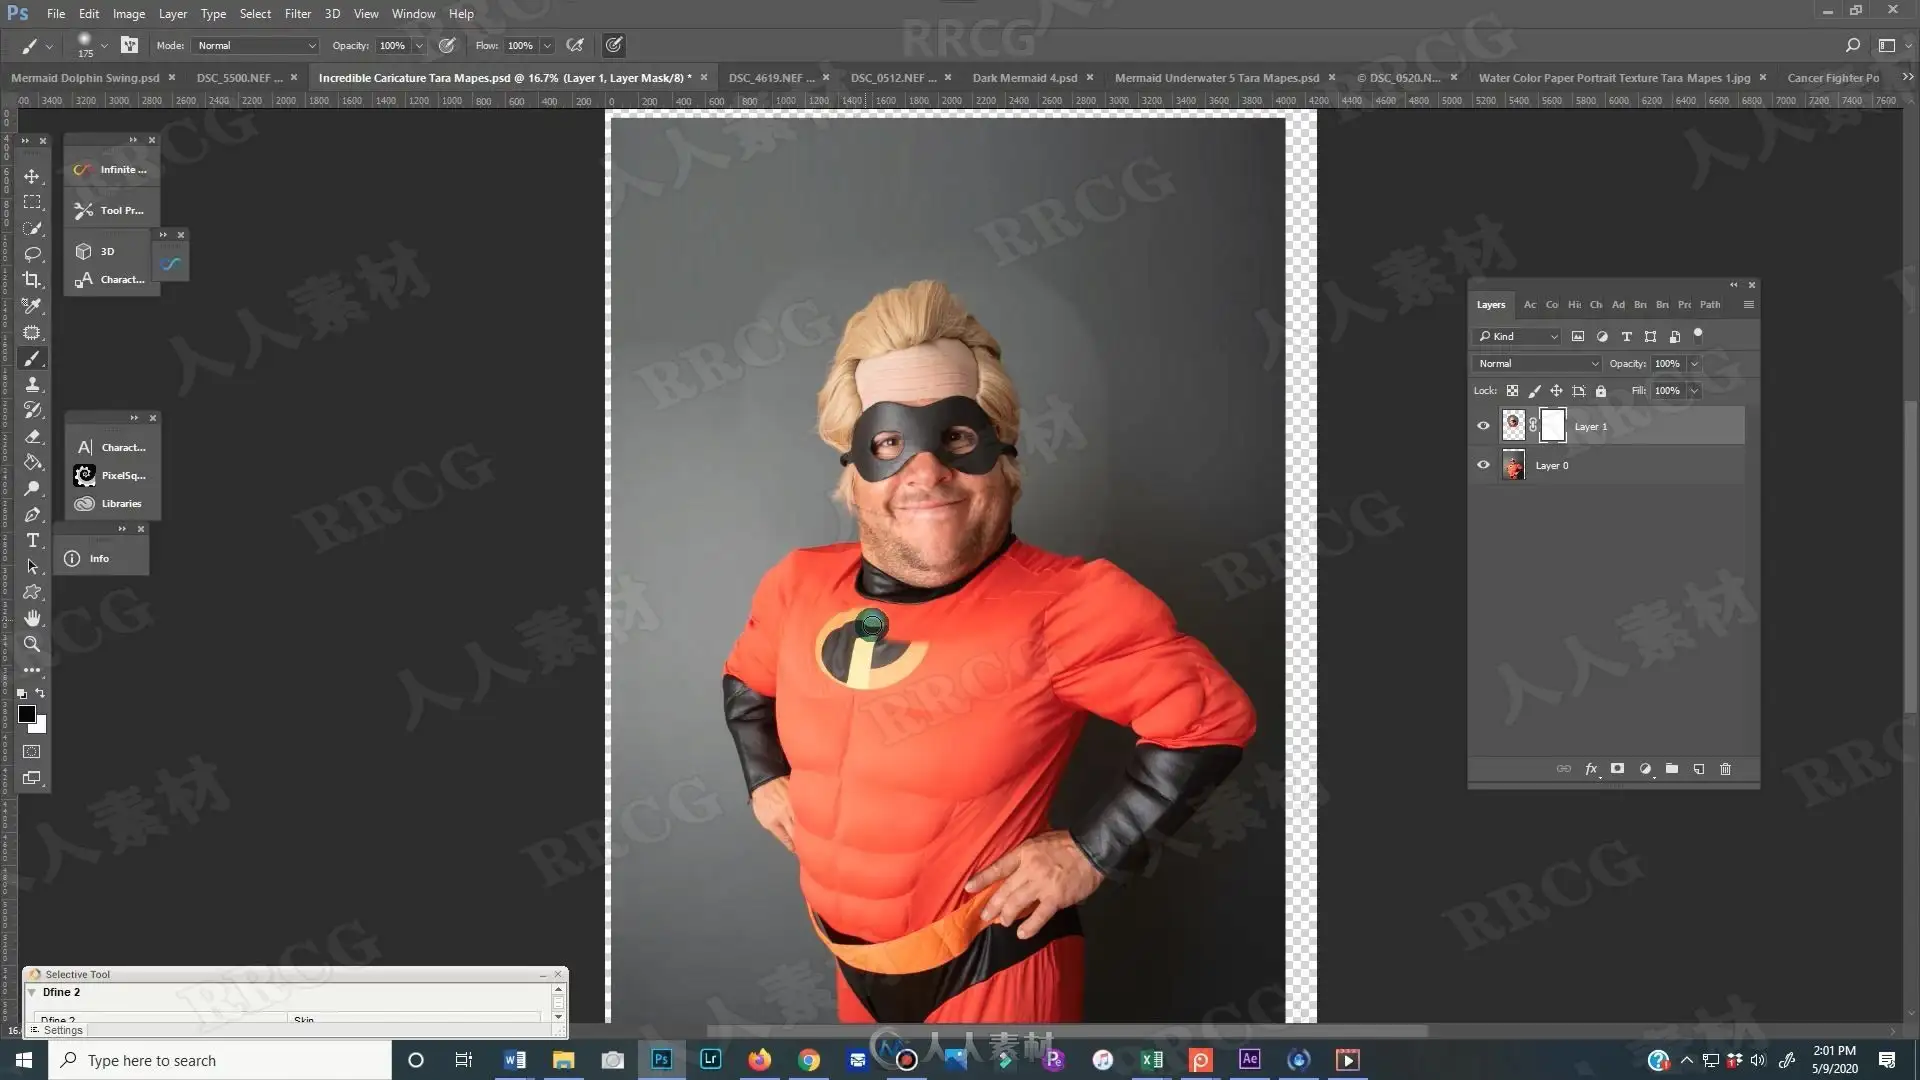Add a layer style with fx icon
The image size is (1920, 1080).
point(1591,769)
